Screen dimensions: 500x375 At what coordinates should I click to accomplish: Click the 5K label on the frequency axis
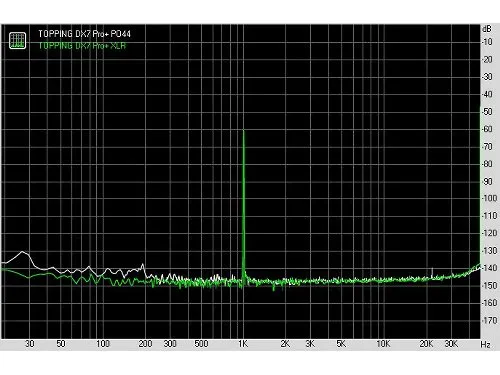[x=341, y=344]
